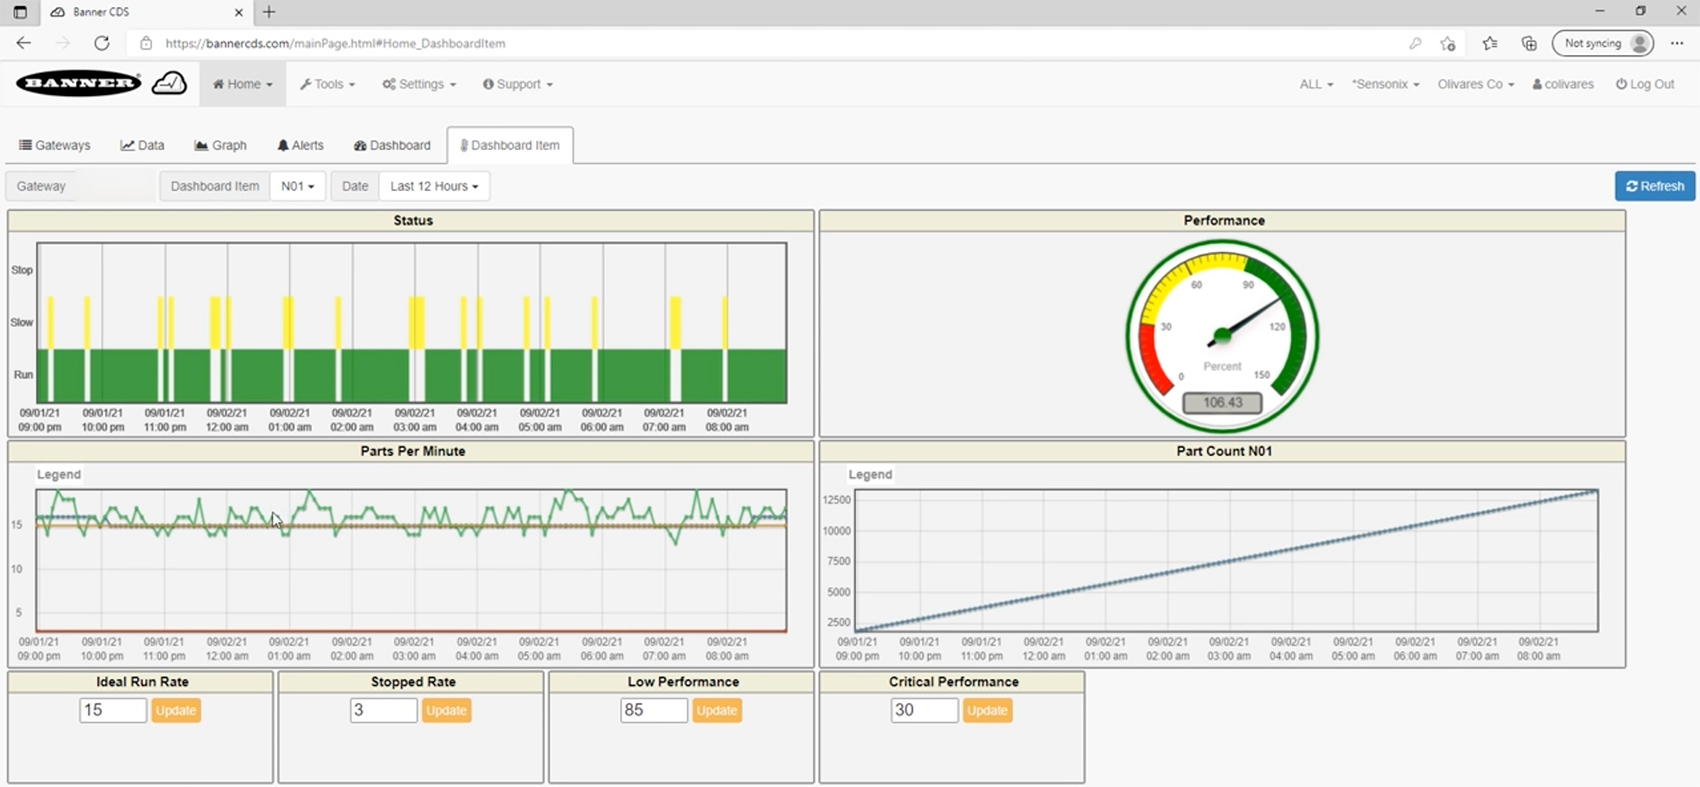Expand the N01 dashboard item dropdown
The height and width of the screenshot is (787, 1700).
[297, 186]
